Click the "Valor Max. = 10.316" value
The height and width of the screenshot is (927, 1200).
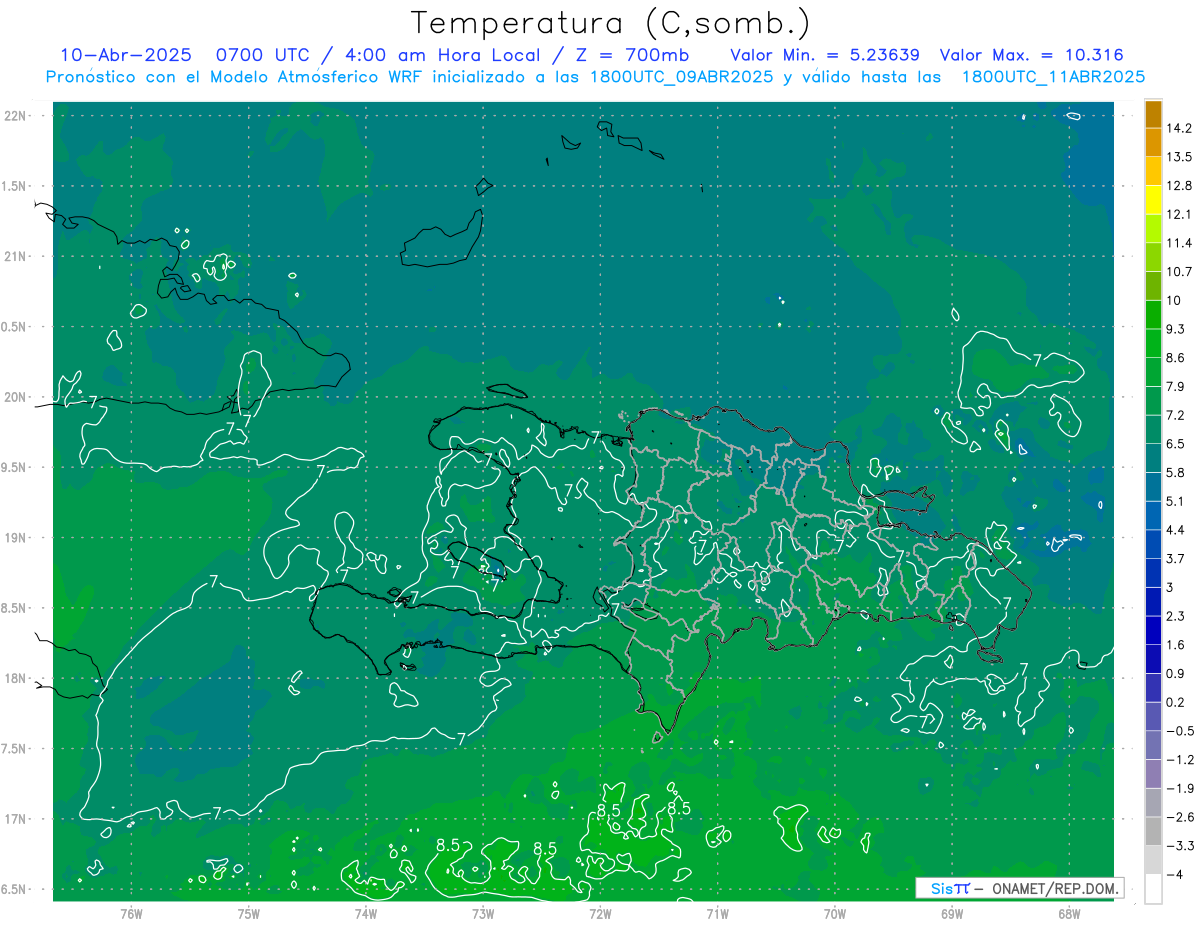point(1032,55)
